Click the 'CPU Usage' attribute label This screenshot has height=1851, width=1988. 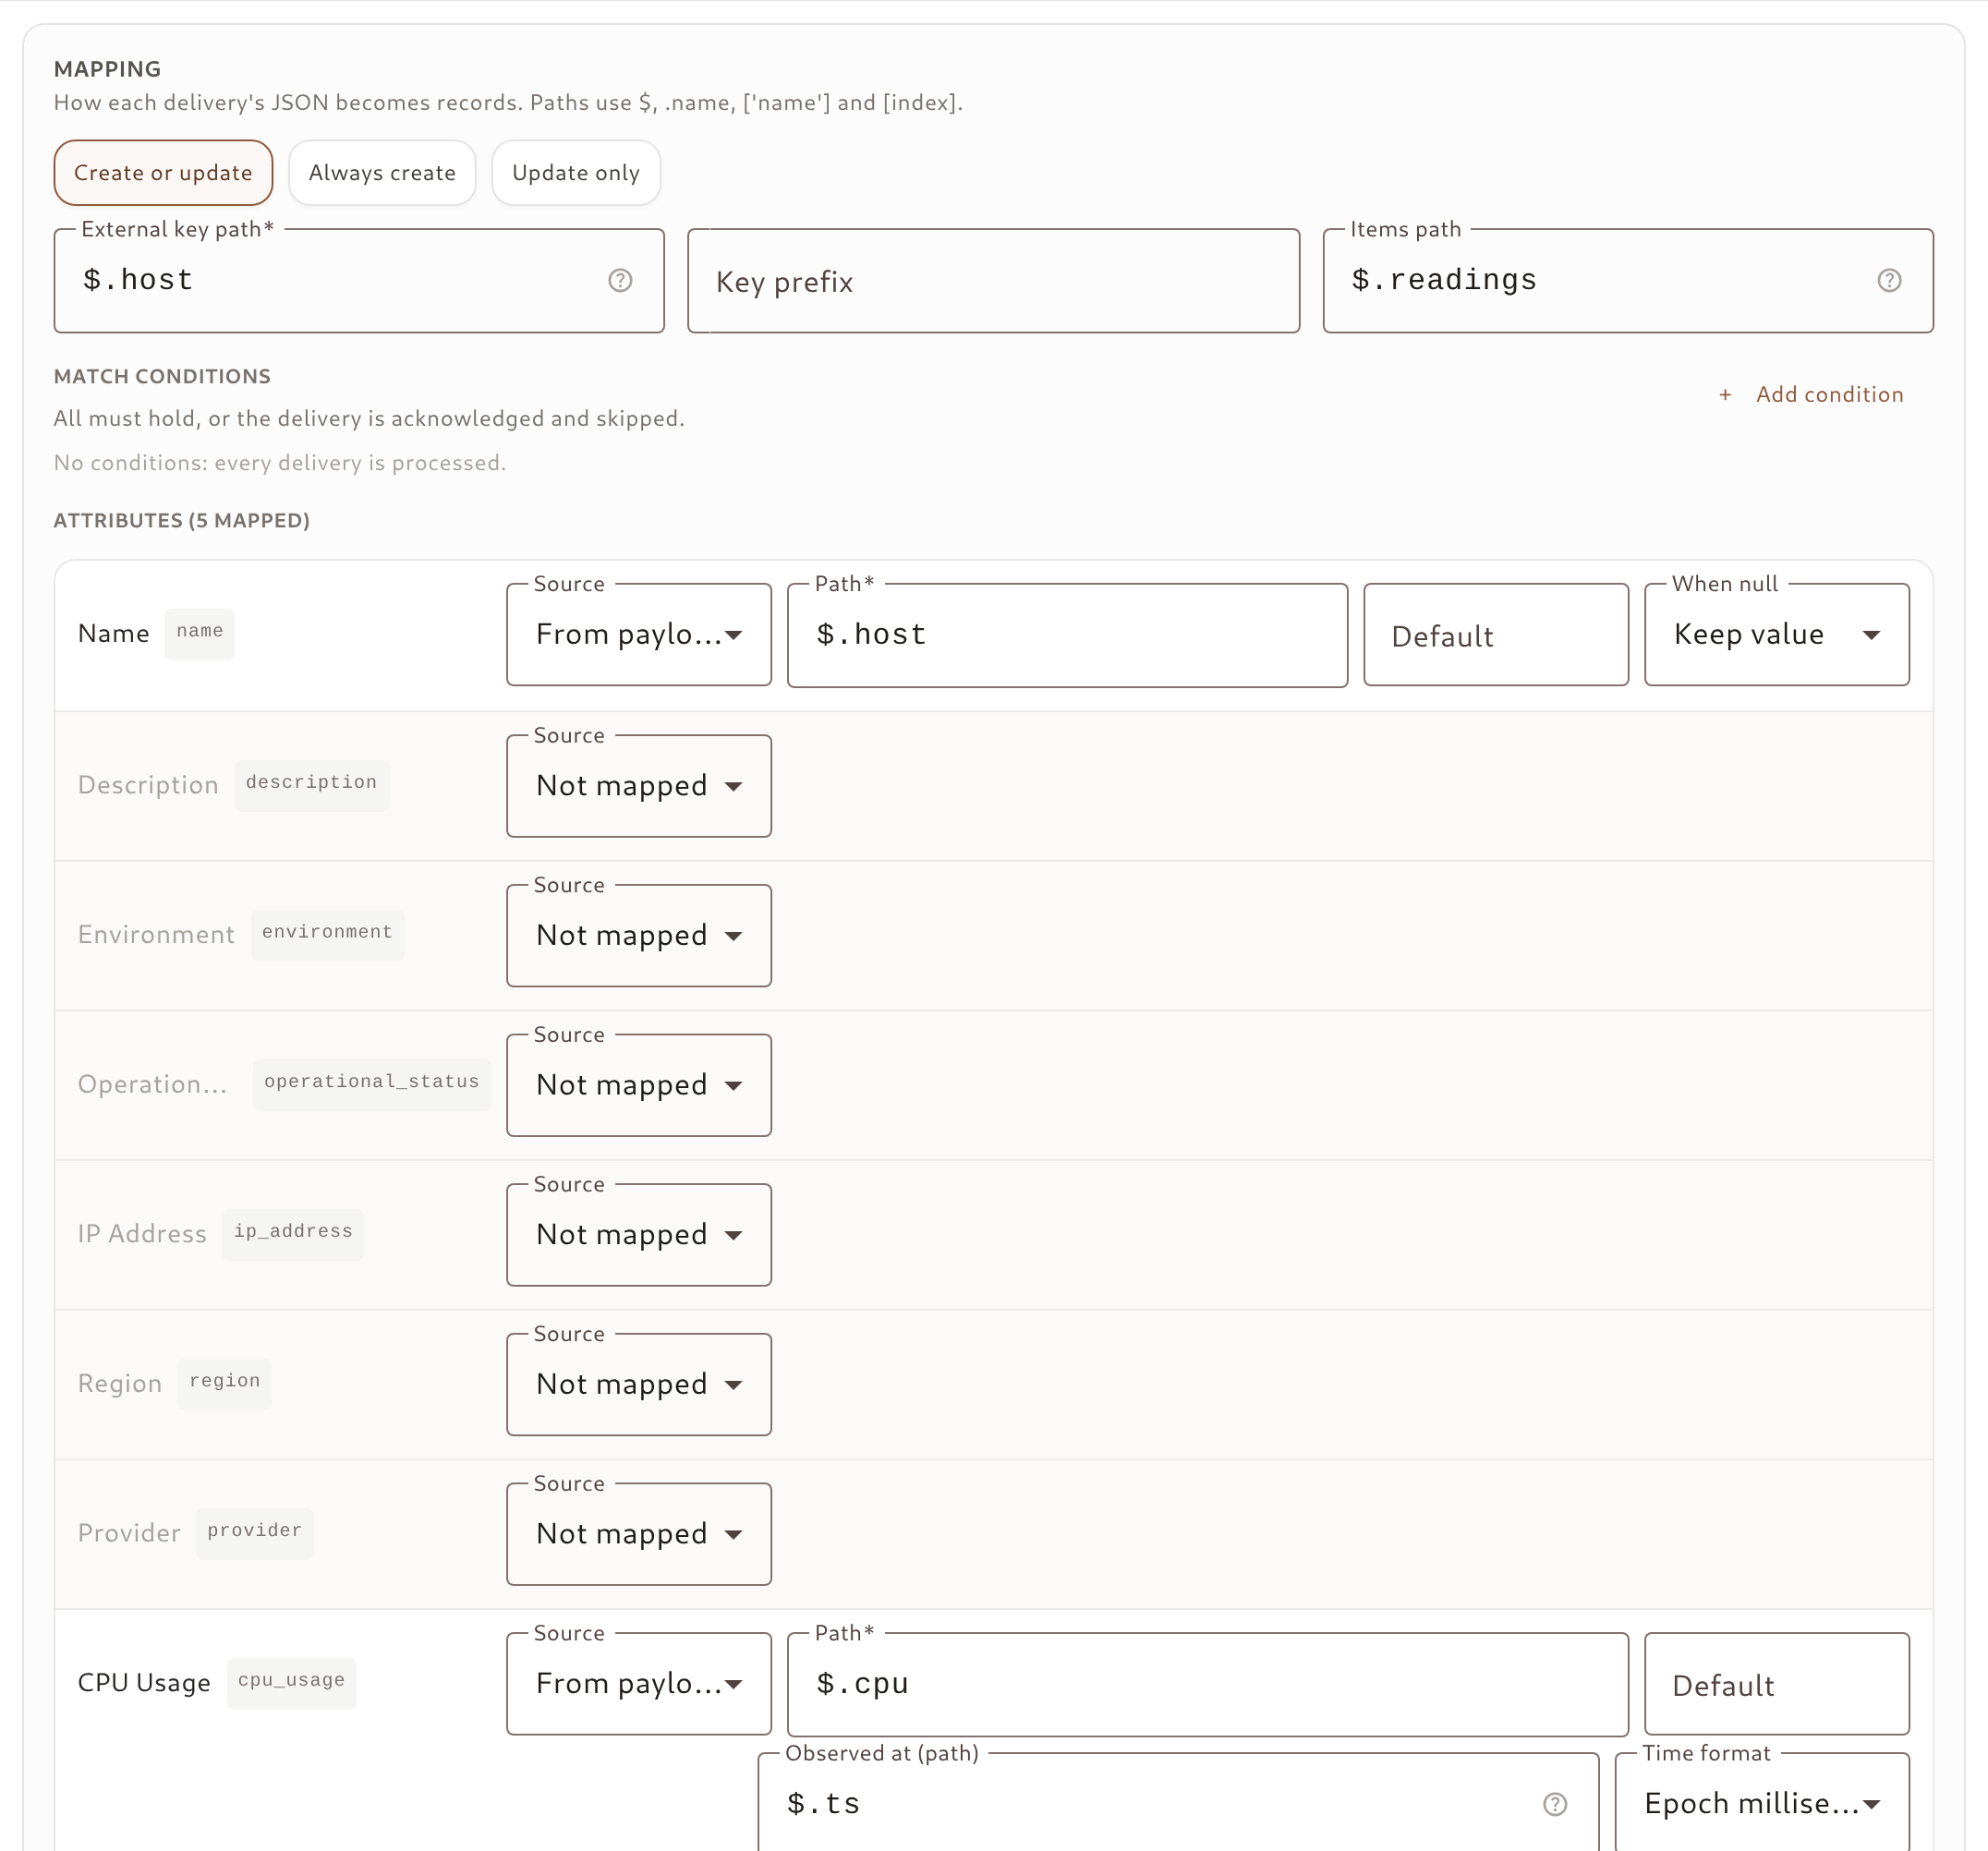tap(144, 1684)
